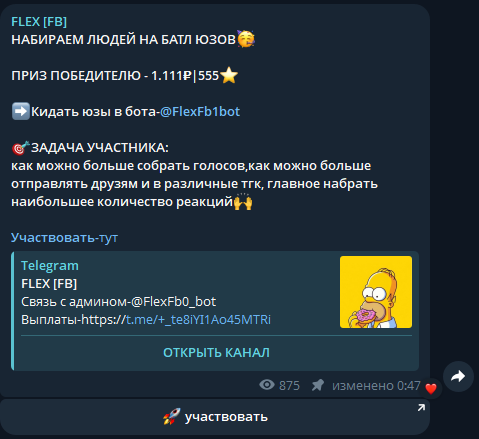This screenshot has width=479, height=439.
Task: Click the forward share arrow icon
Action: 458,376
